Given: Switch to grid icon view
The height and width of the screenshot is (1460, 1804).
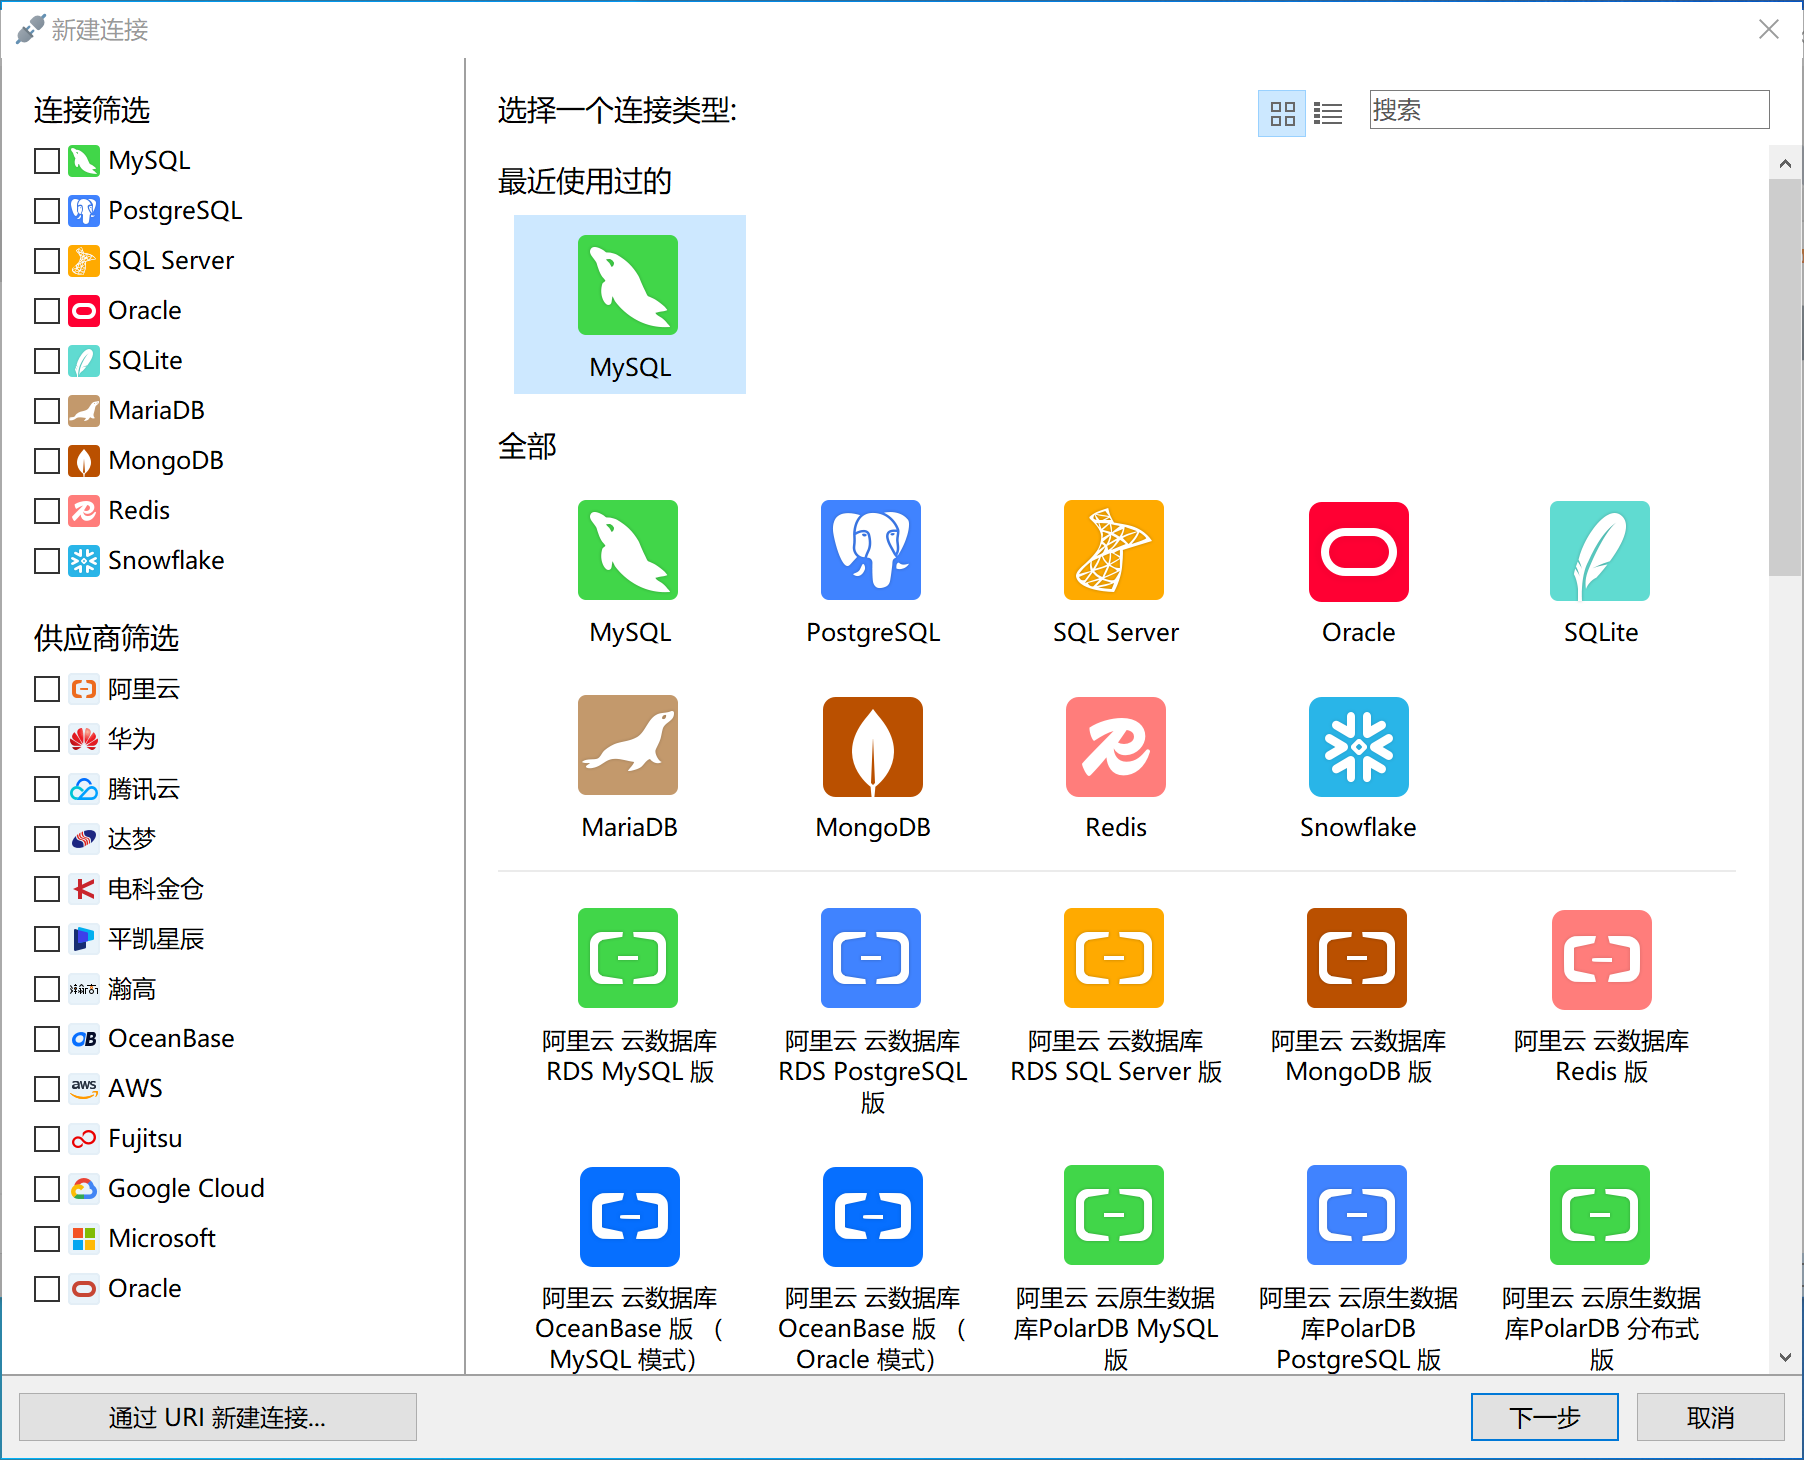Looking at the screenshot, I should (1282, 113).
